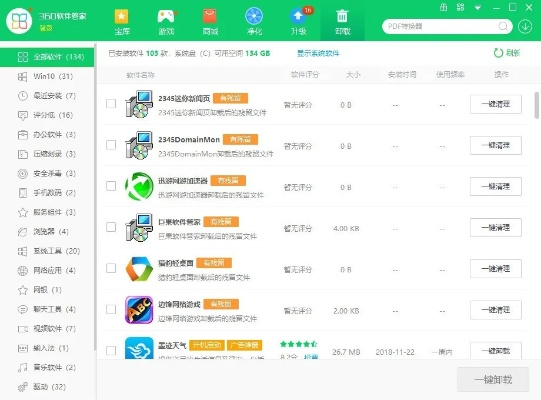The width and height of the screenshot is (541, 400).
Task: Click the 墨迹天气 blue cloud icon
Action: (139, 348)
